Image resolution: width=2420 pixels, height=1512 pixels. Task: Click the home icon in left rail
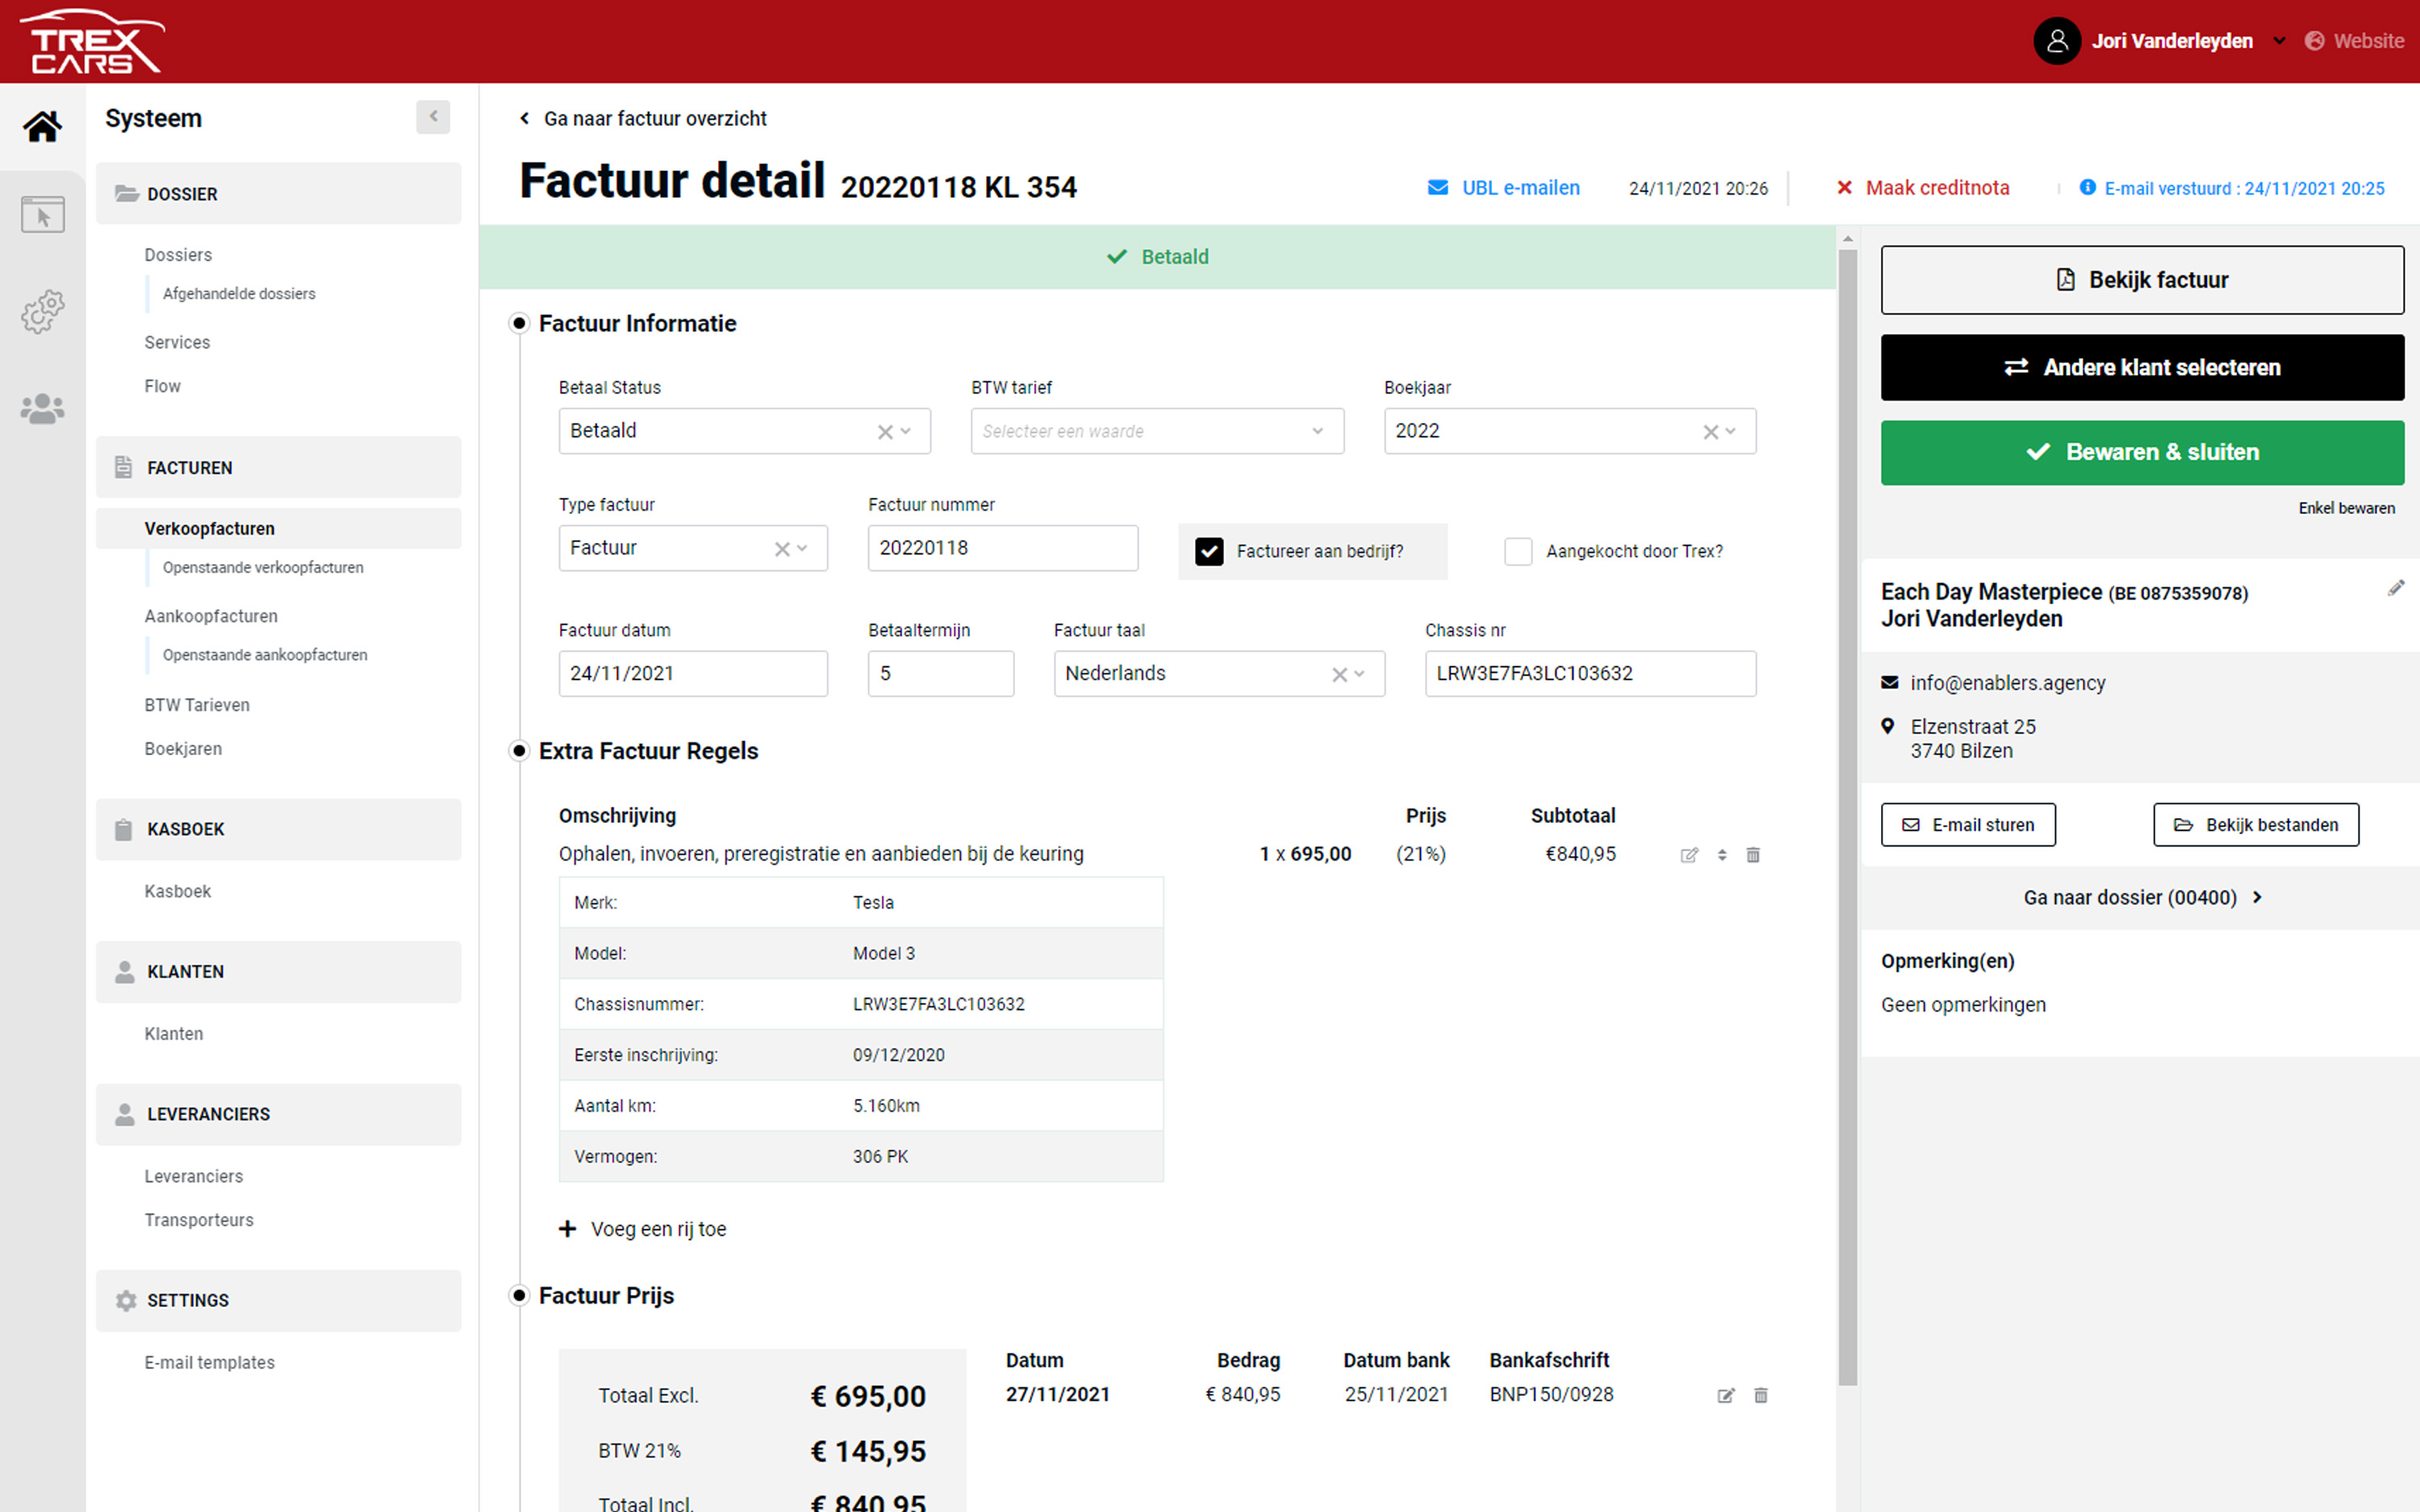(42, 126)
